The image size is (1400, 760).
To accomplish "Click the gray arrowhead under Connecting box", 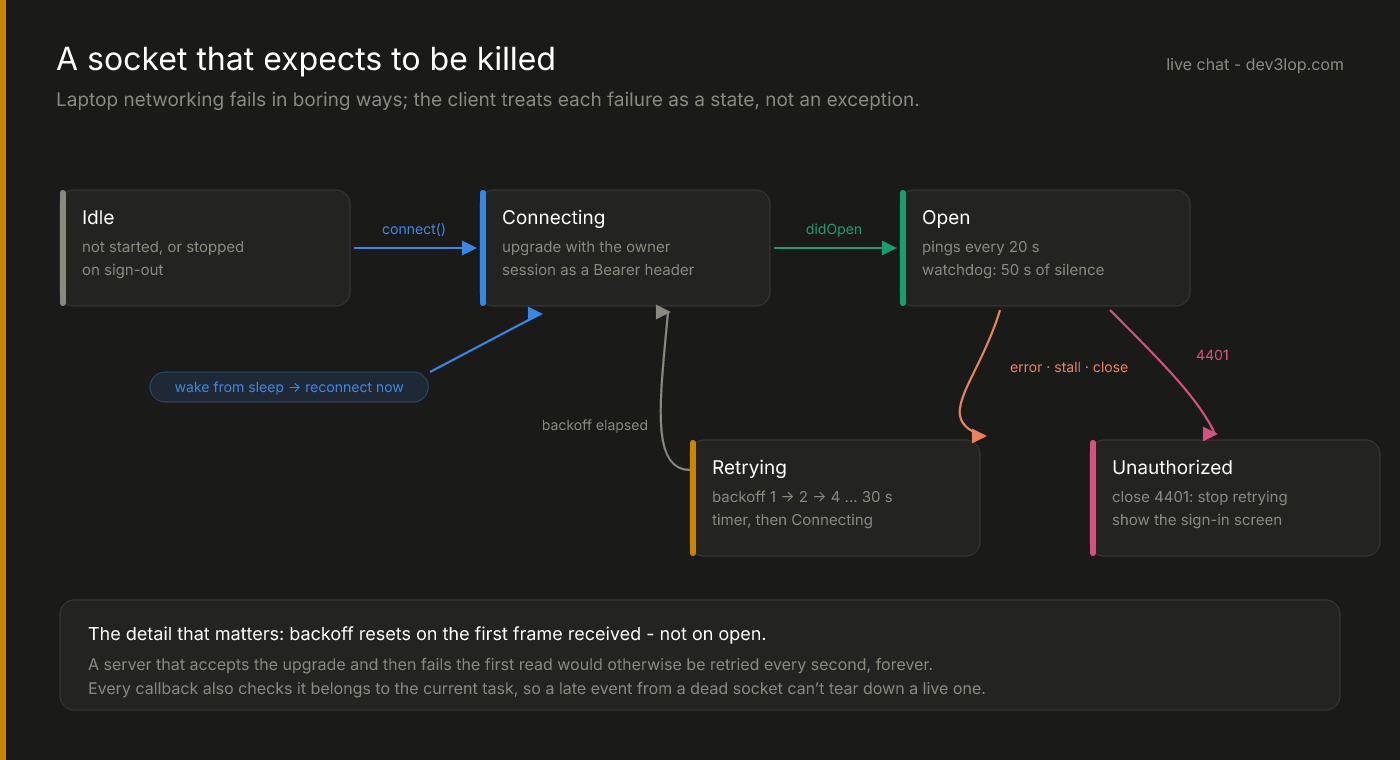I will 662,313.
